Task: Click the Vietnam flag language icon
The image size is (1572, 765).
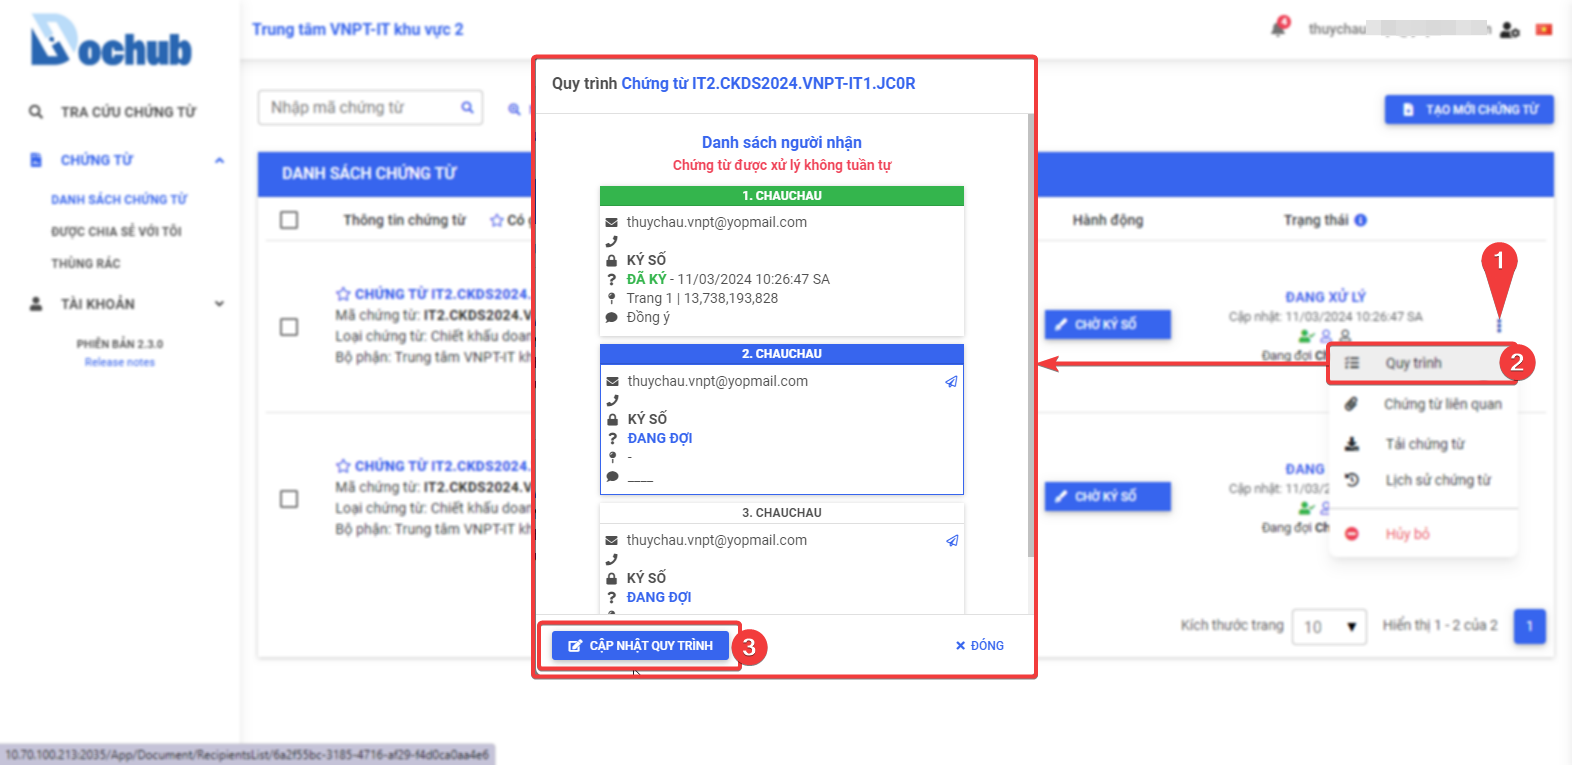Action: tap(1544, 30)
